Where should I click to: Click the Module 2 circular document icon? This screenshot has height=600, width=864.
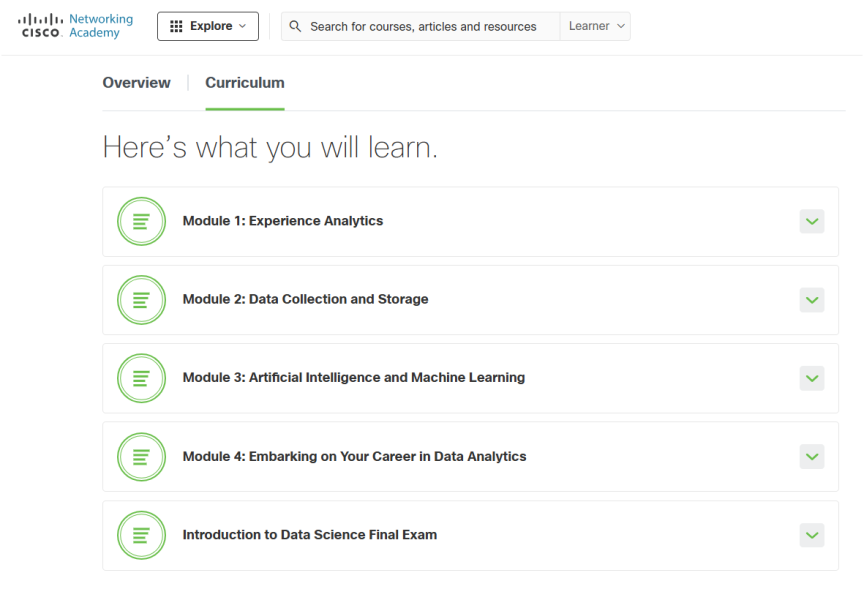142,300
